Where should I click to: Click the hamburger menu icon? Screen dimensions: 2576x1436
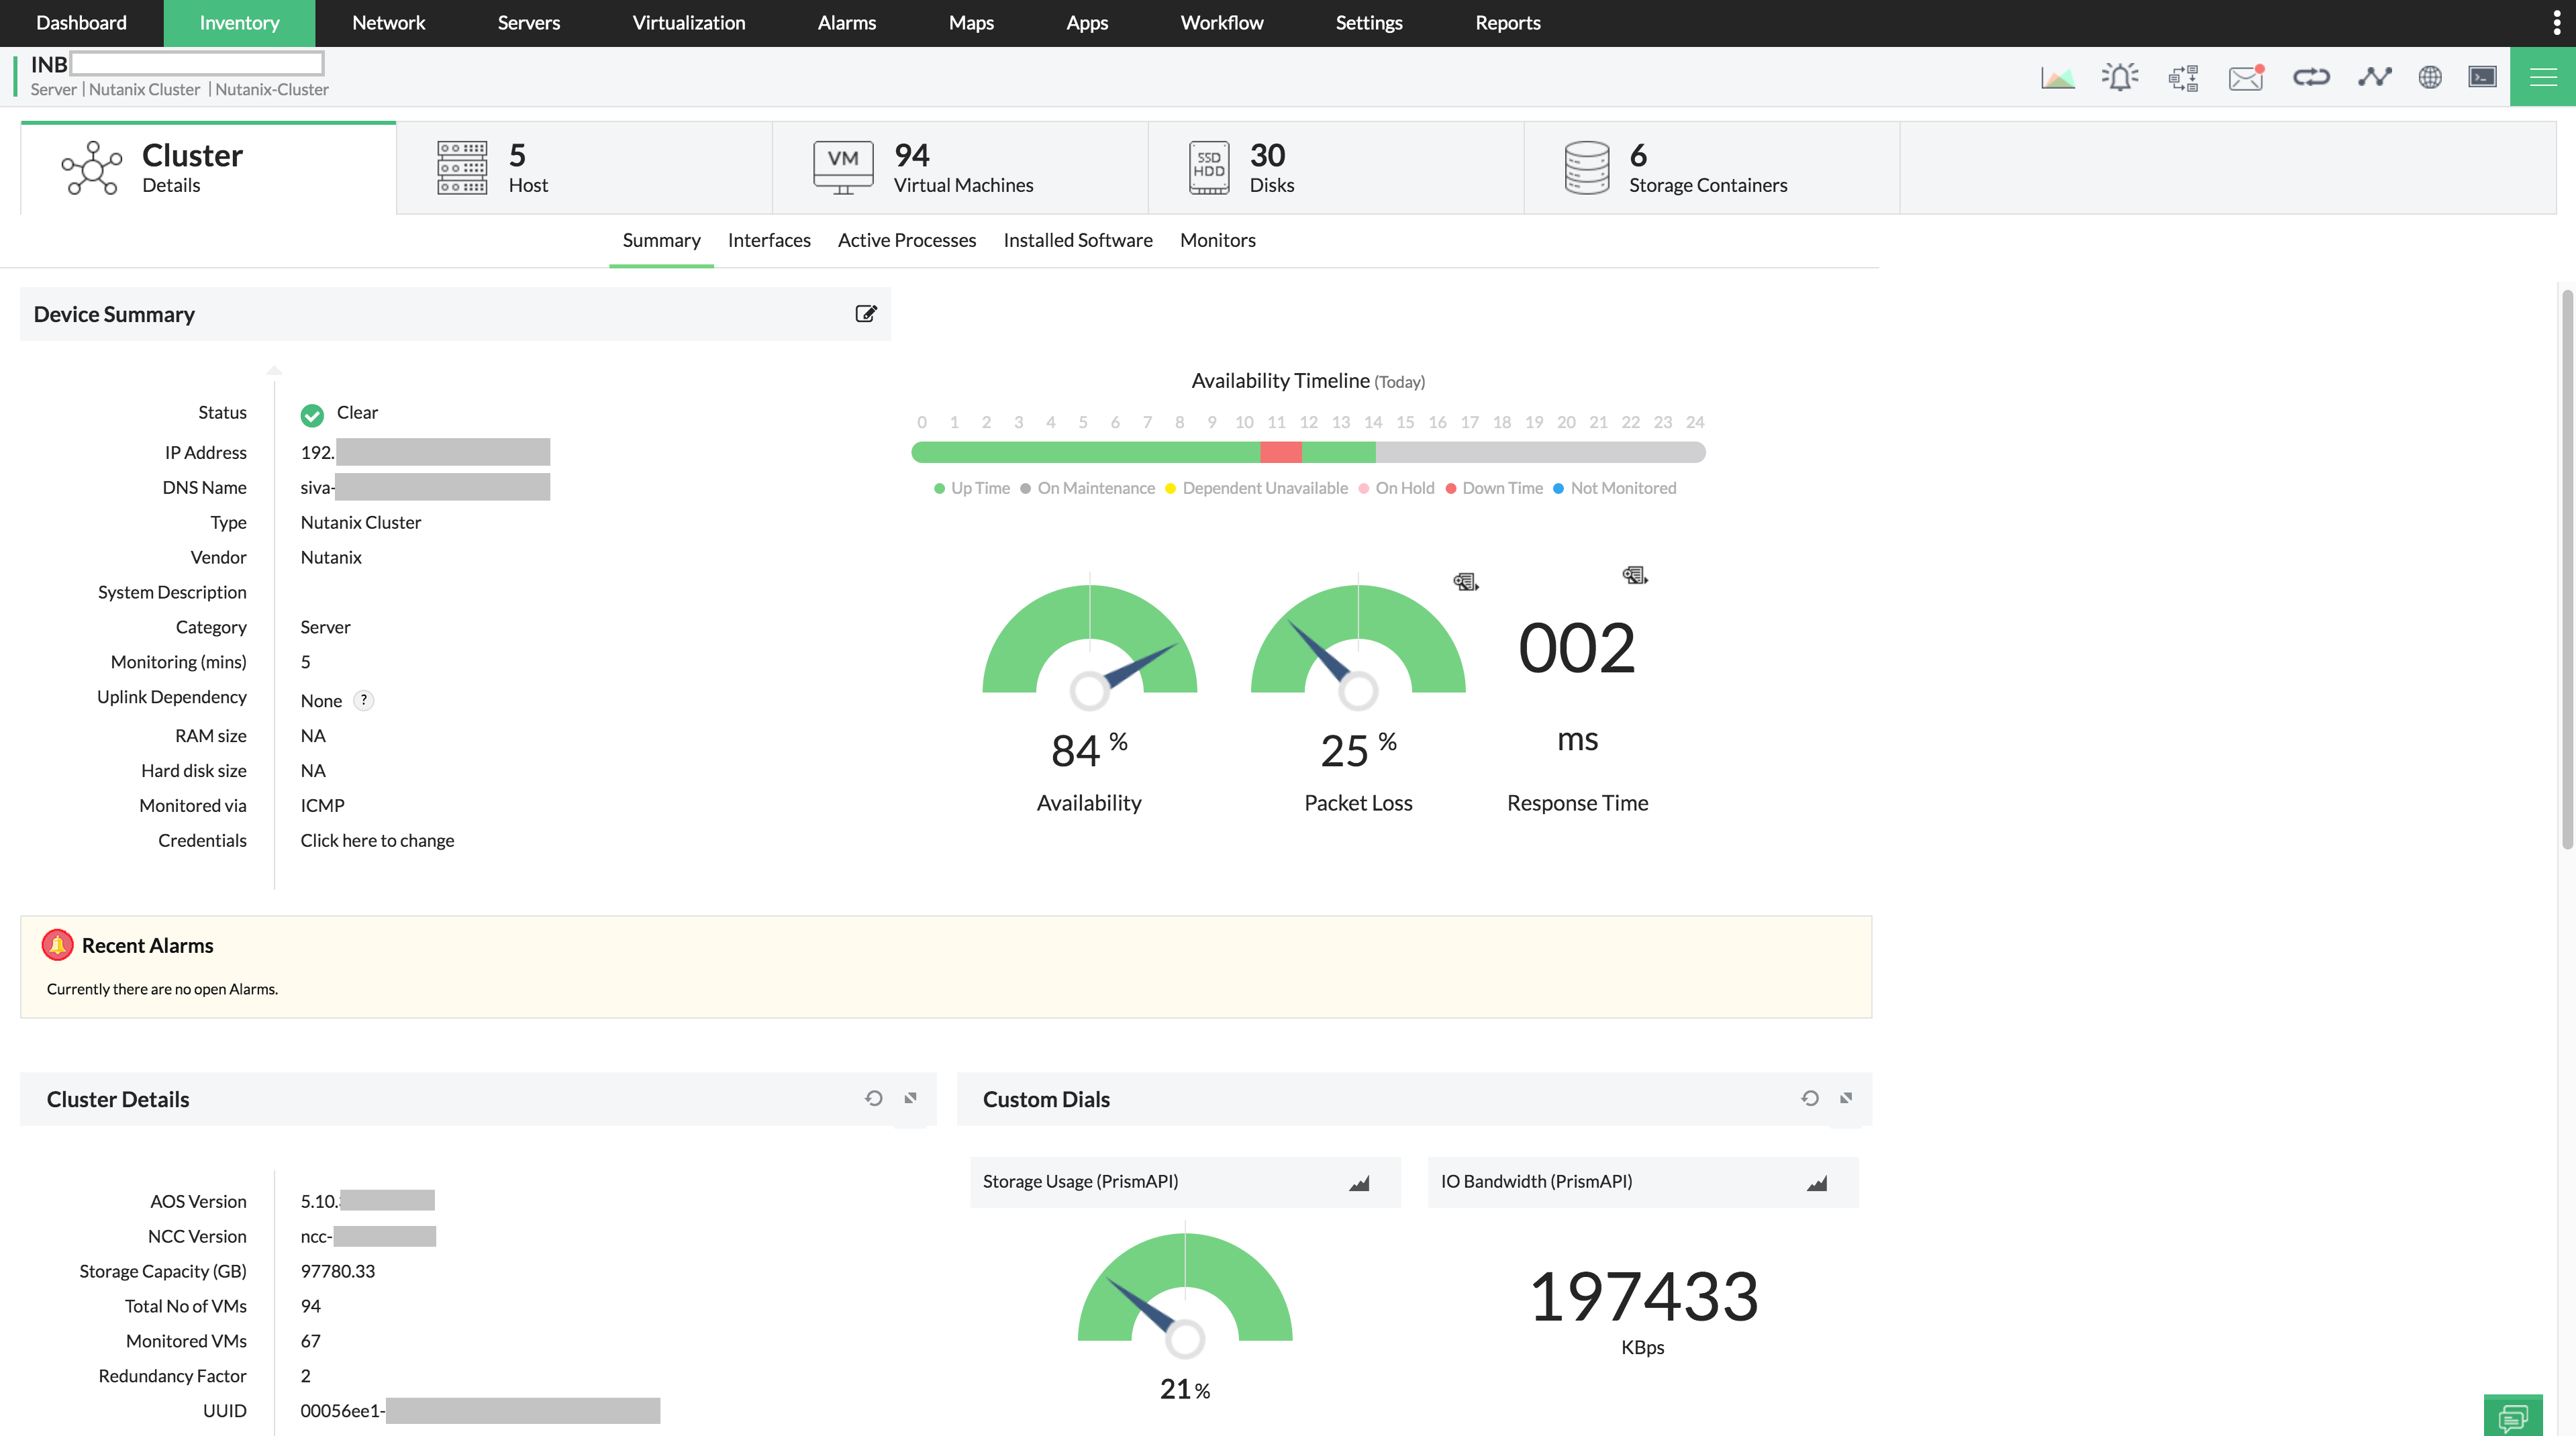coord(2542,76)
